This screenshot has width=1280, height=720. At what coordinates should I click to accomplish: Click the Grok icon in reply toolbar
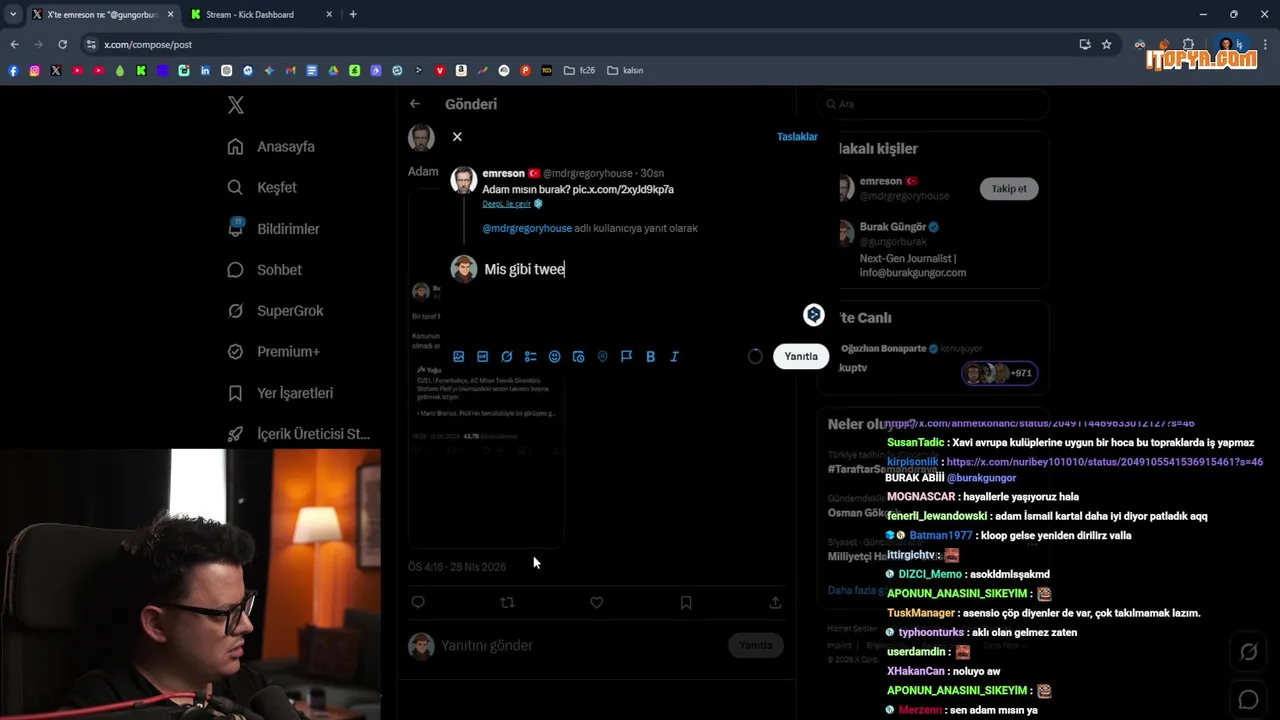[x=507, y=356]
